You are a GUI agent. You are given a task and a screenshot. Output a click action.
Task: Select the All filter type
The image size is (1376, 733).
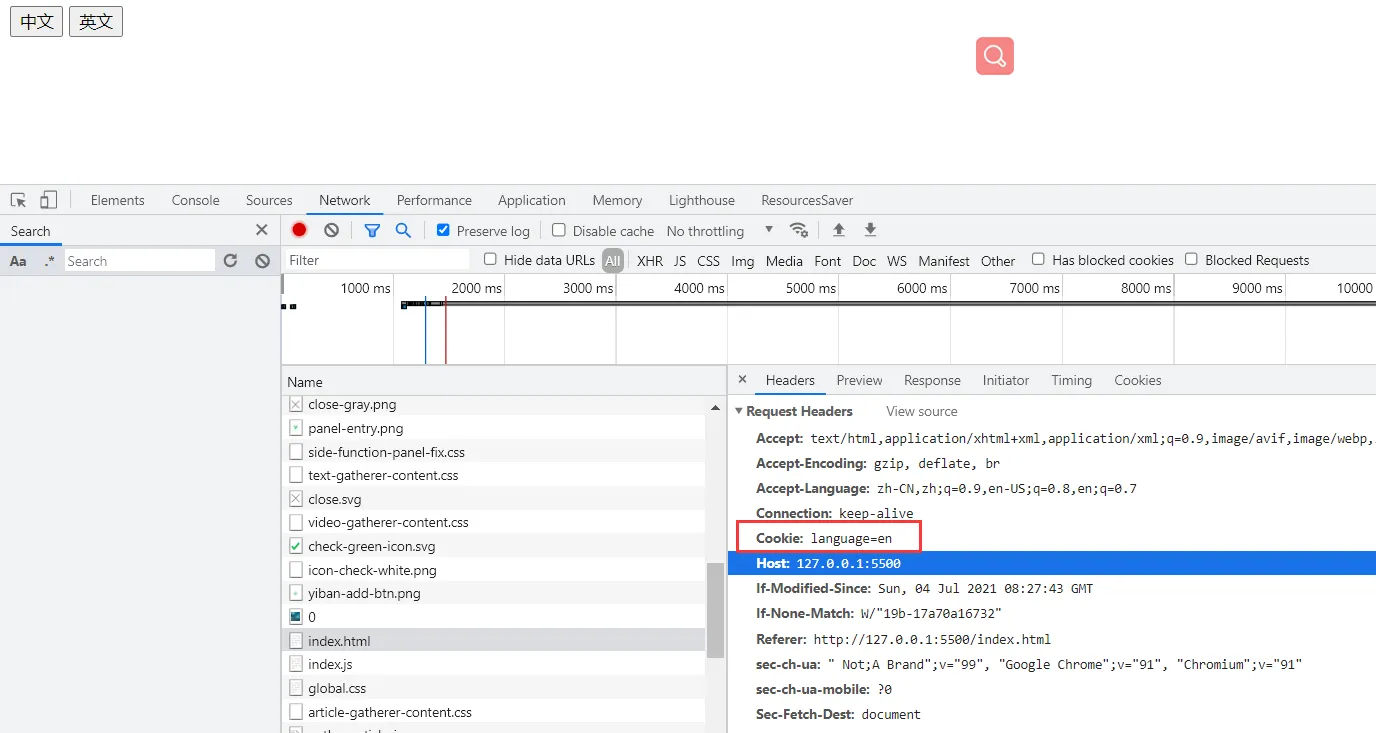click(613, 261)
